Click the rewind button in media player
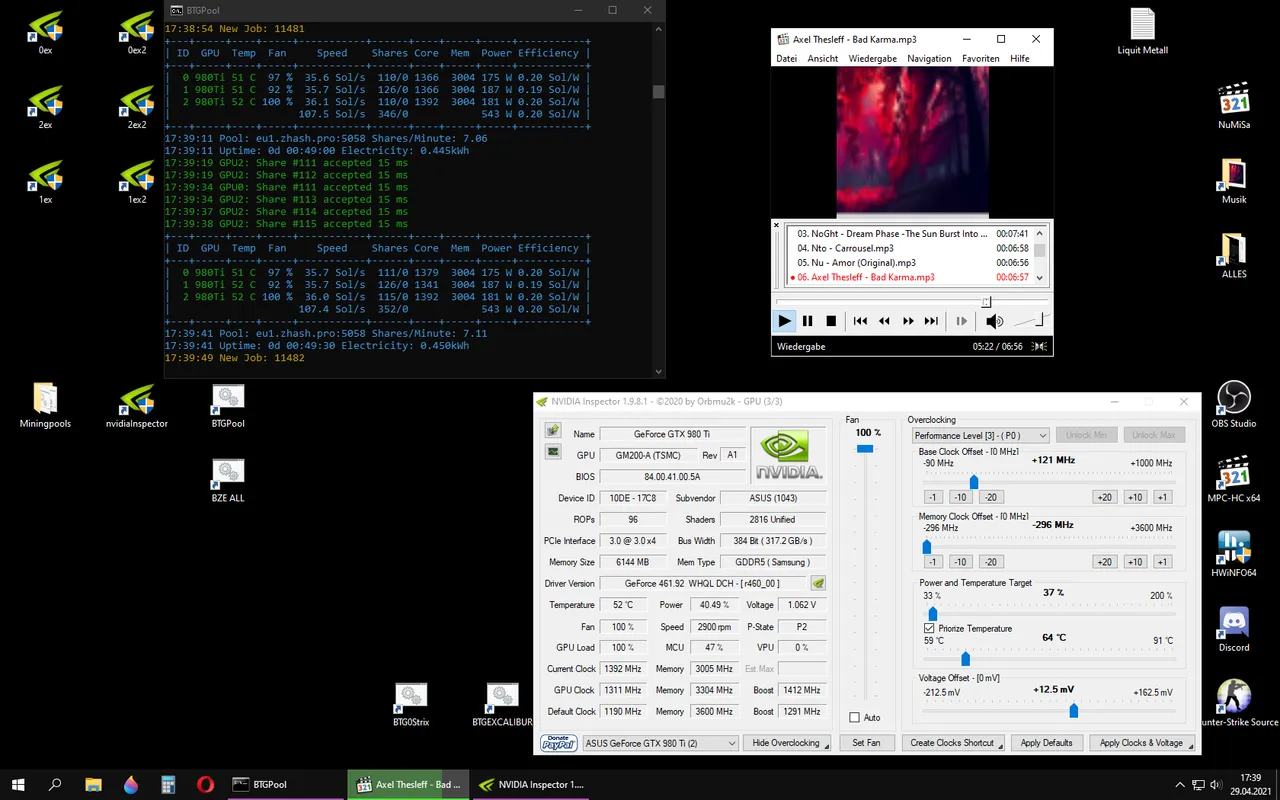The height and width of the screenshot is (800, 1280). pos(884,321)
